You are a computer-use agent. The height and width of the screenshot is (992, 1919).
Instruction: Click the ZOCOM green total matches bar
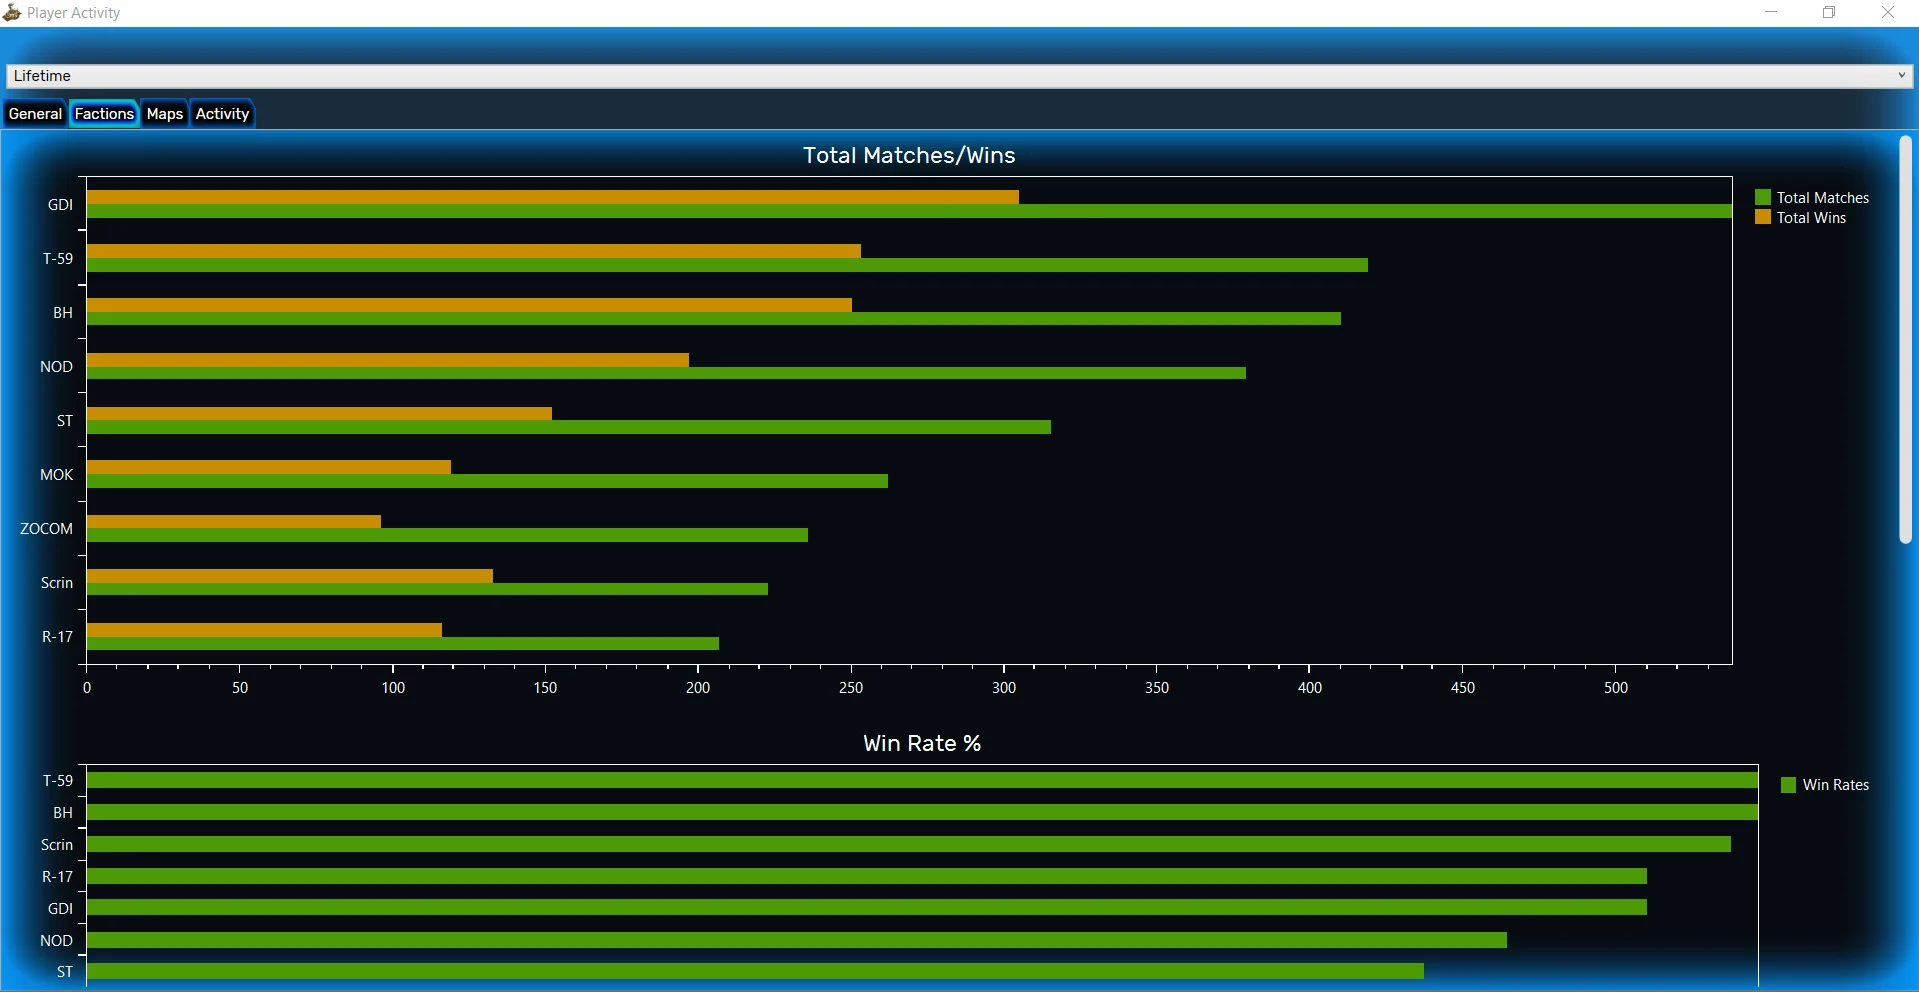click(447, 535)
